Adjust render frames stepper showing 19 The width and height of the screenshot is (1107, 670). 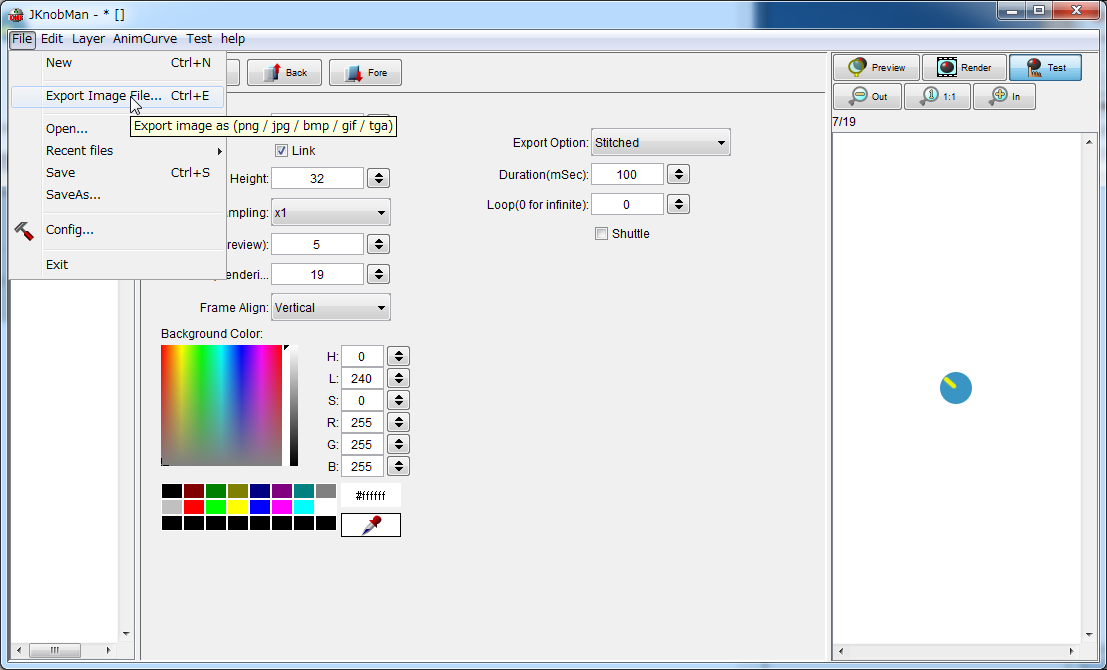point(378,274)
